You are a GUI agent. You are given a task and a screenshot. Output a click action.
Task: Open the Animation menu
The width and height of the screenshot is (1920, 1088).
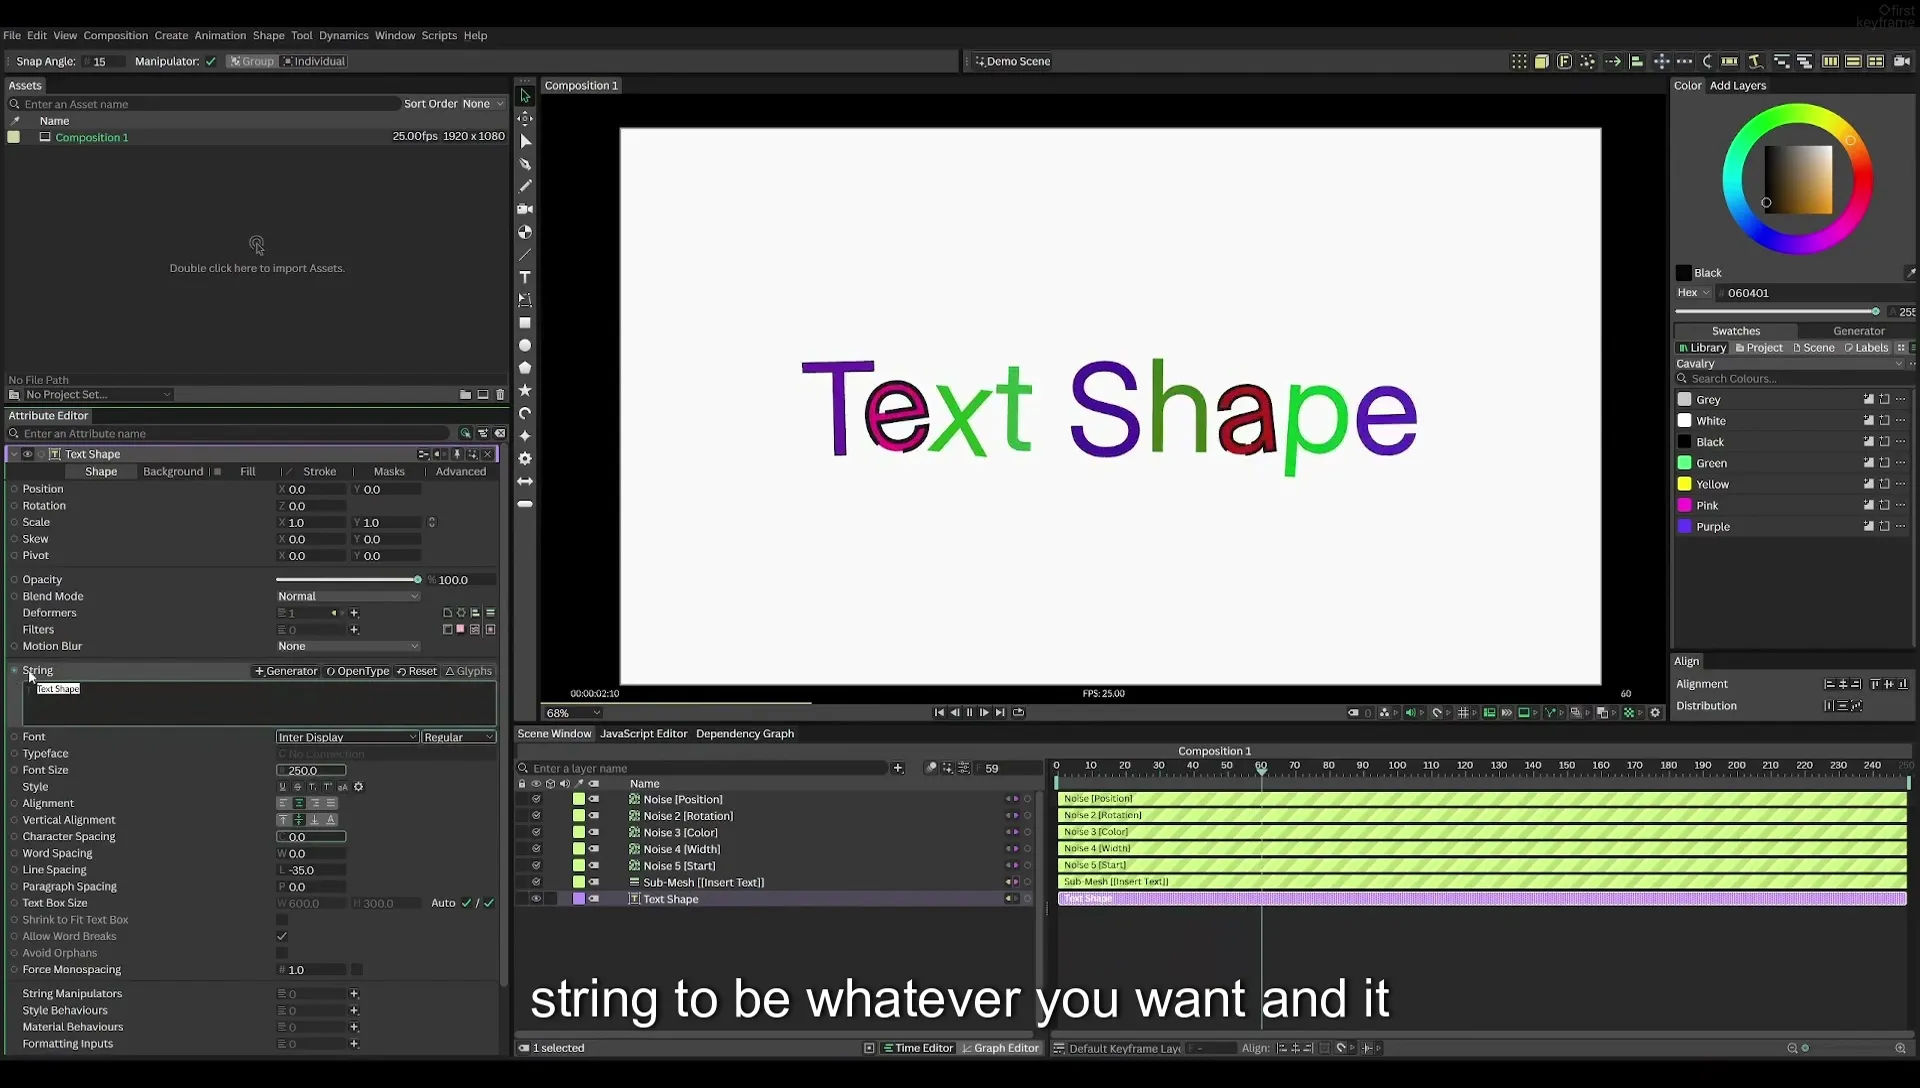pos(220,35)
